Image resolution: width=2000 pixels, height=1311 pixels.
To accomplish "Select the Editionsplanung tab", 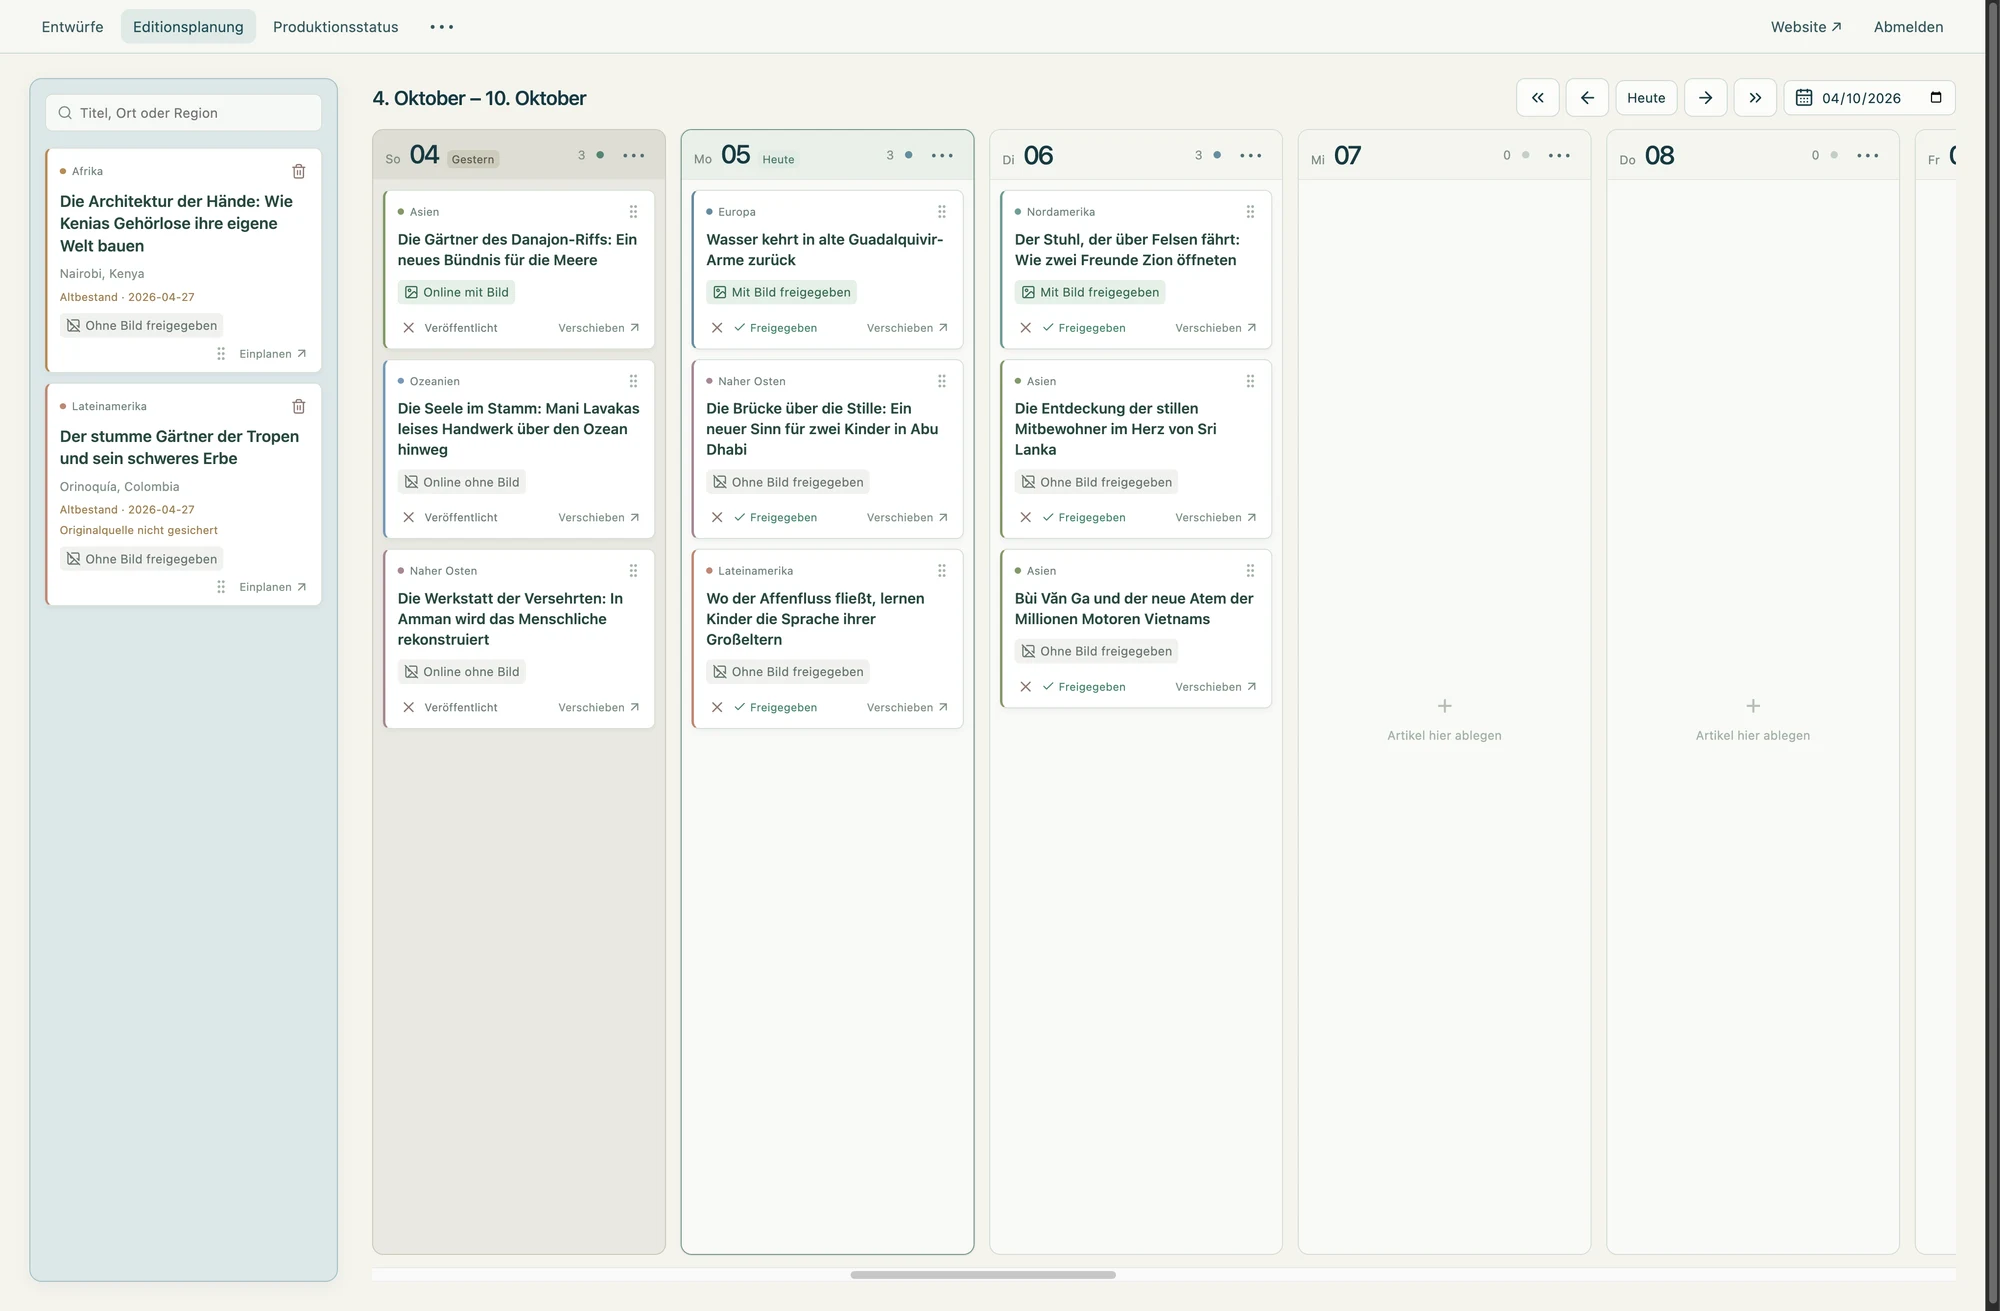I will click(188, 27).
